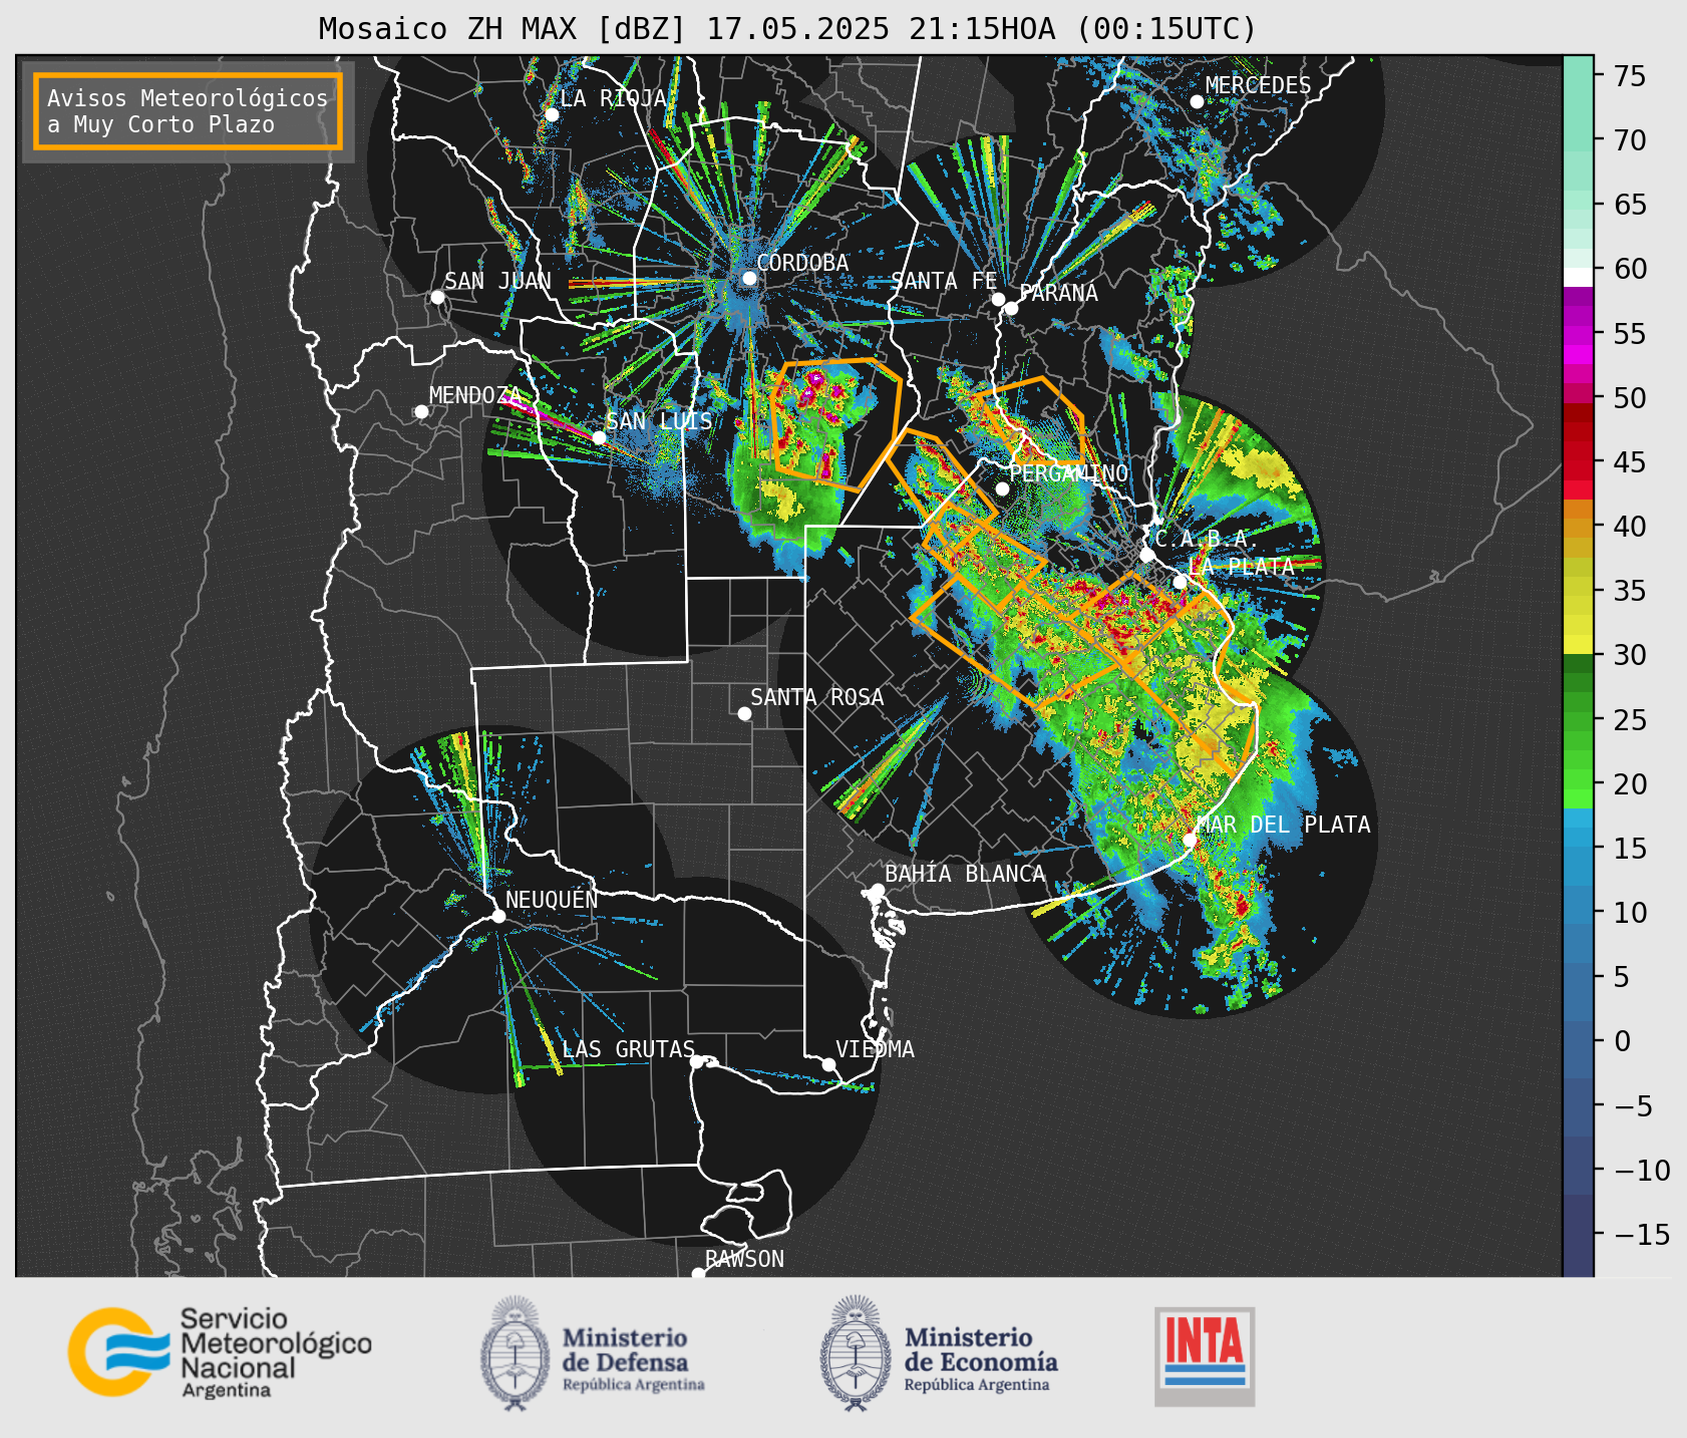Viewport: 1687px width, 1438px height.
Task: Click the SANTA ROSA city marker dot
Action: tap(744, 713)
